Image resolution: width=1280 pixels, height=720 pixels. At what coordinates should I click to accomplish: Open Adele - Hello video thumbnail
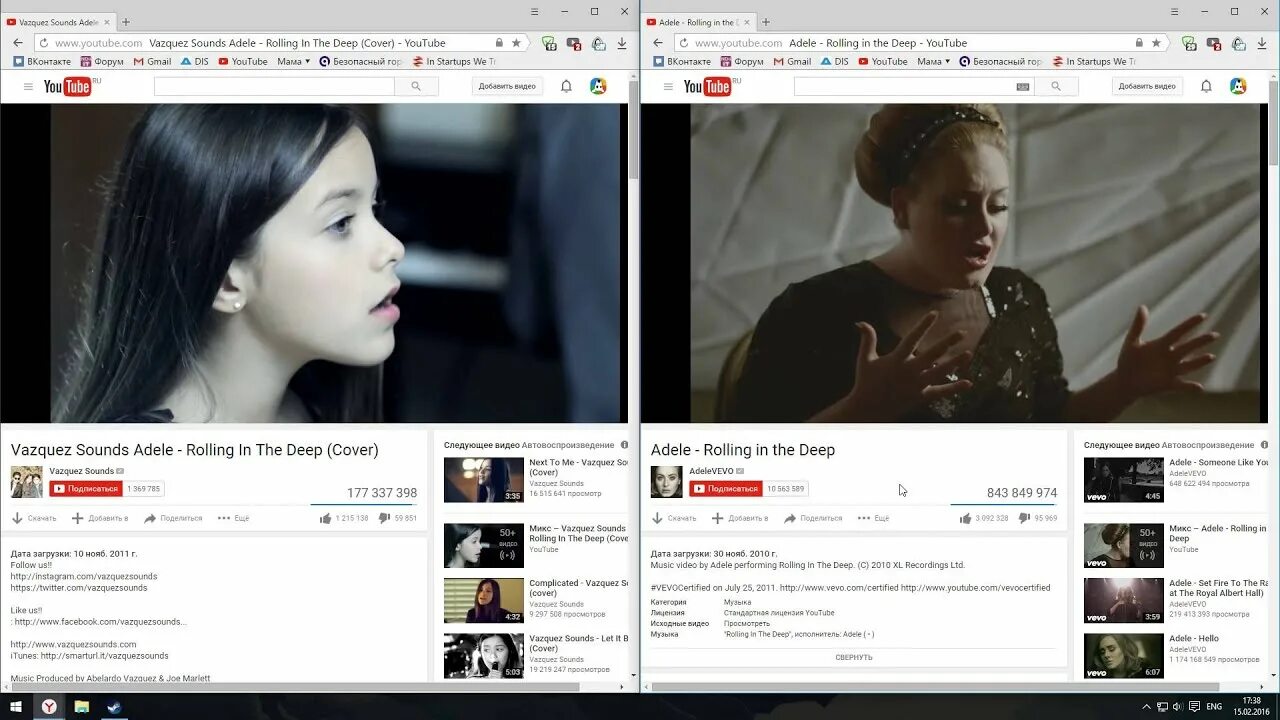pos(1124,656)
